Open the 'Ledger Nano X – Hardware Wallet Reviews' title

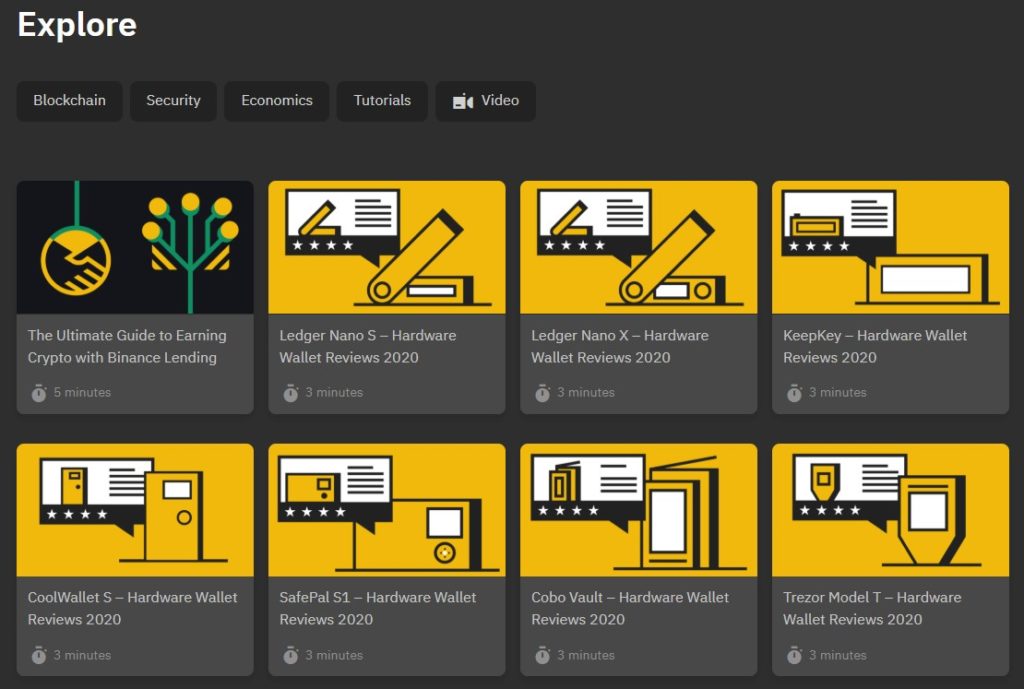(620, 346)
